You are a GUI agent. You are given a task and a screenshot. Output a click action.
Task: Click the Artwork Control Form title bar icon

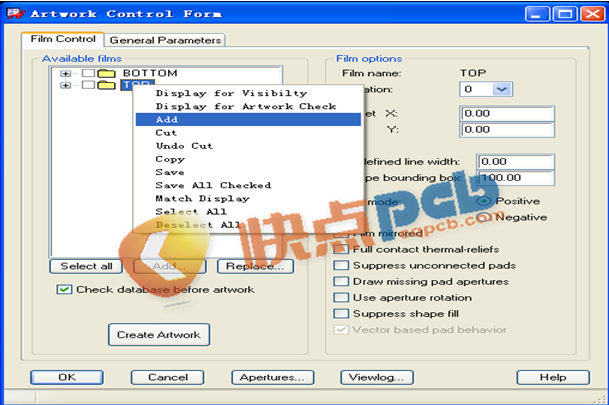[15, 14]
